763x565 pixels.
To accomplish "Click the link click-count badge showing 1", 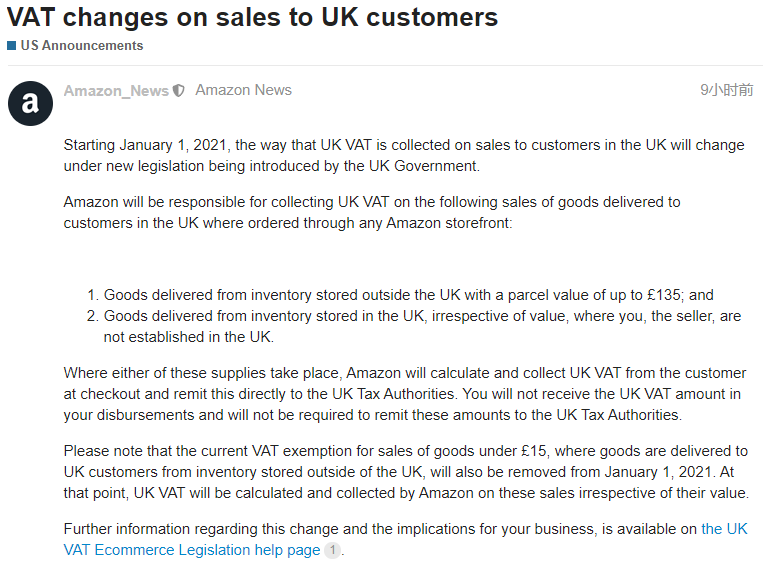I will coord(332,550).
